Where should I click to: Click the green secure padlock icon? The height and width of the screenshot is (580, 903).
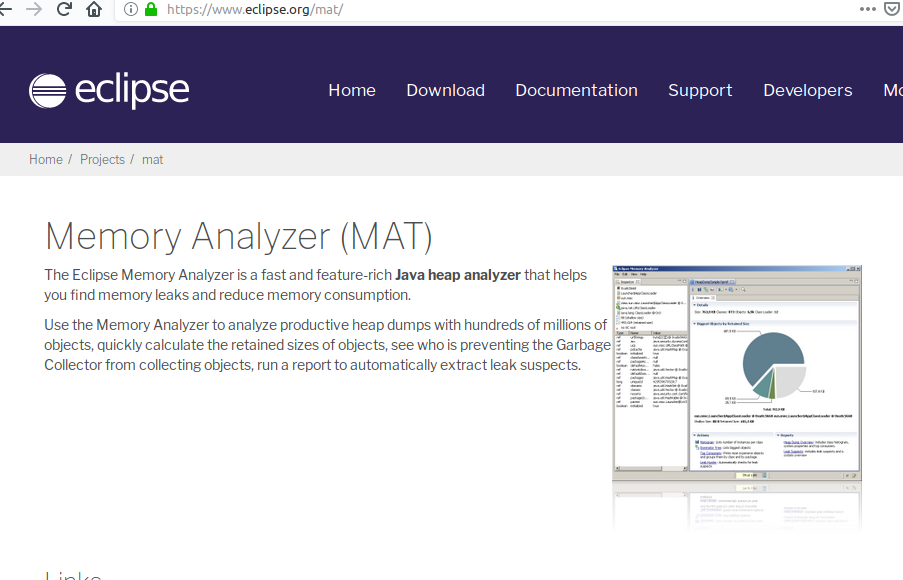tap(151, 9)
